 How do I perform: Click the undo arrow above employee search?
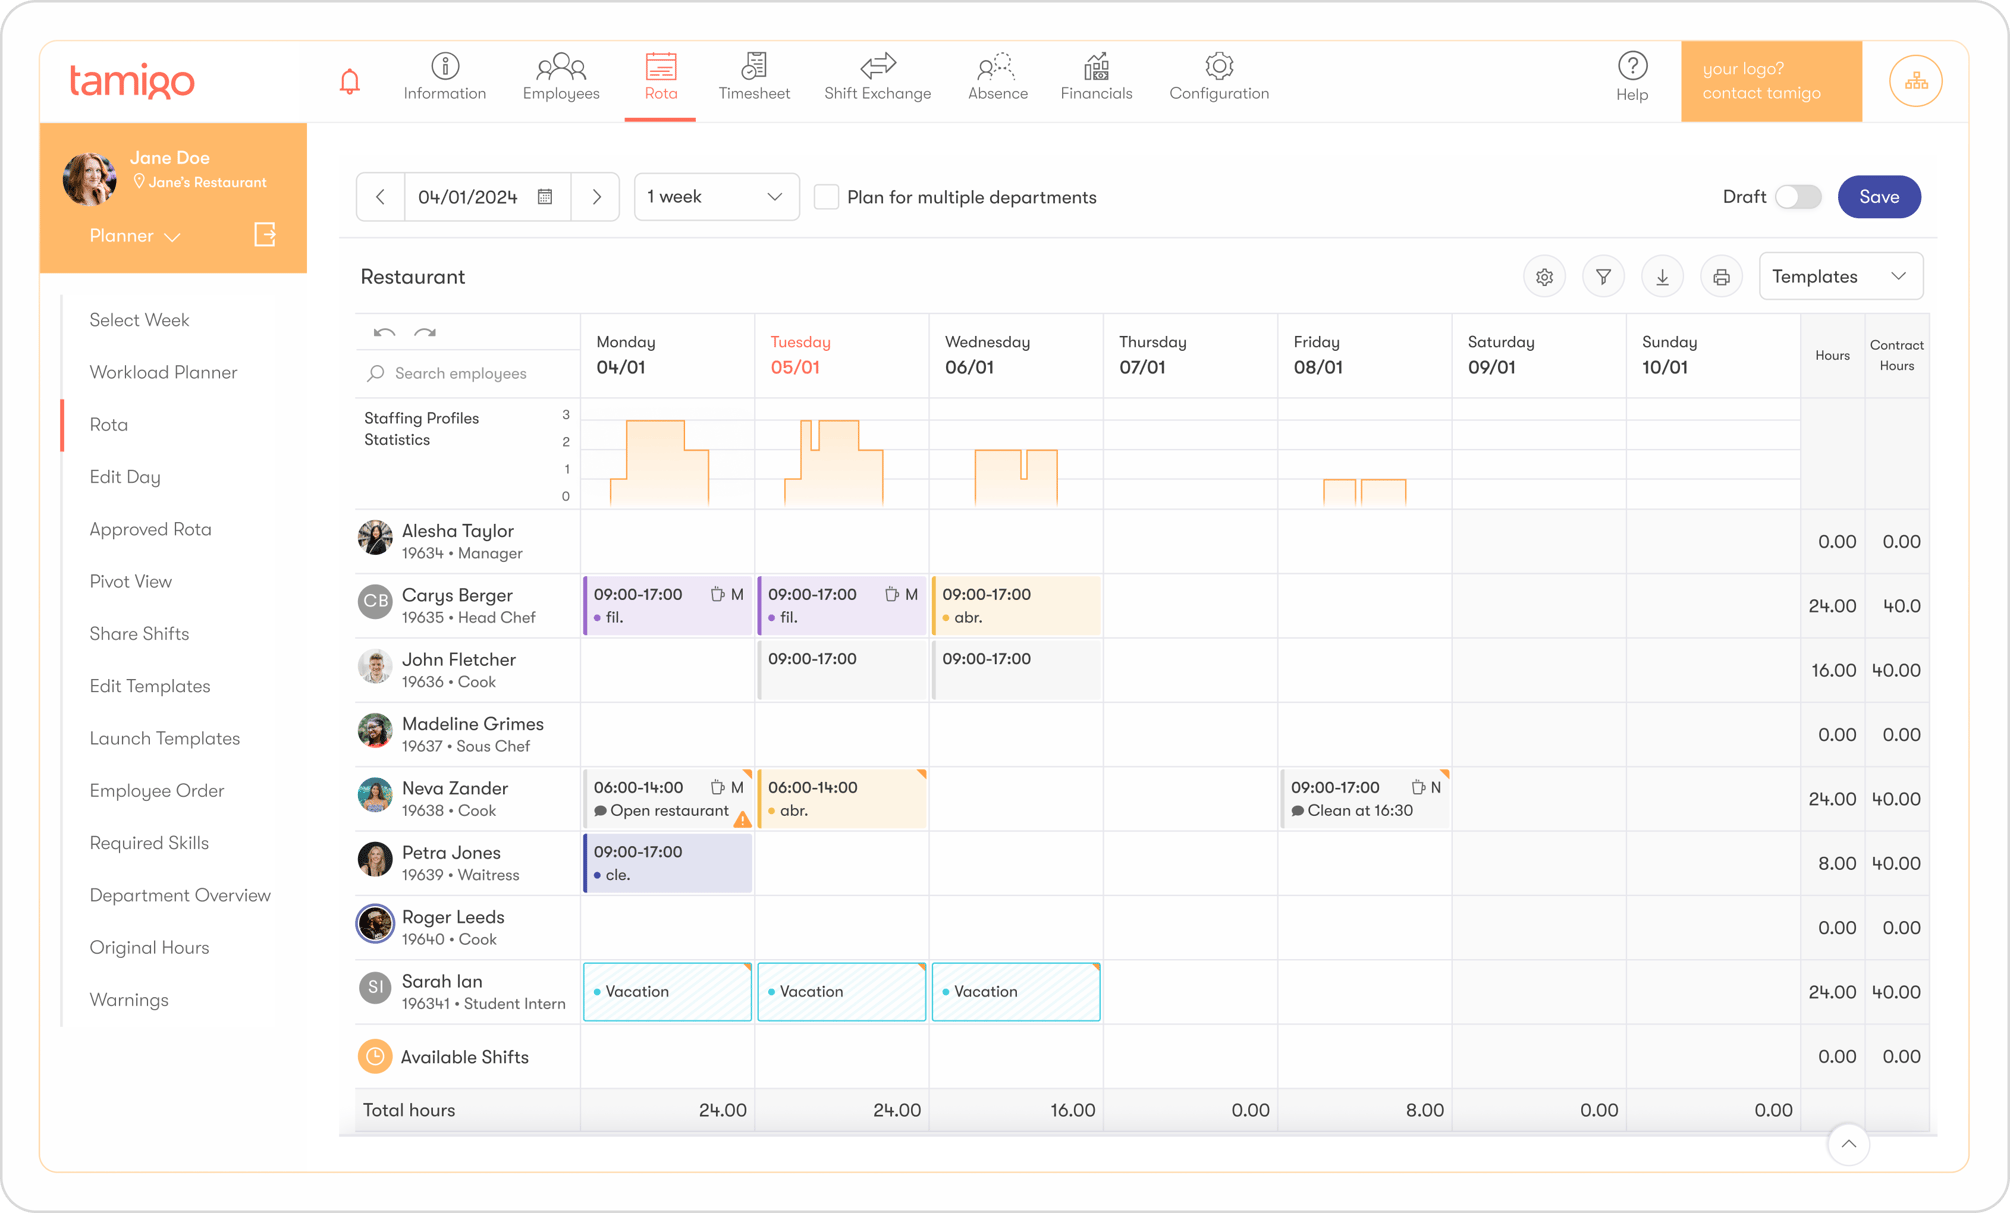click(x=385, y=331)
